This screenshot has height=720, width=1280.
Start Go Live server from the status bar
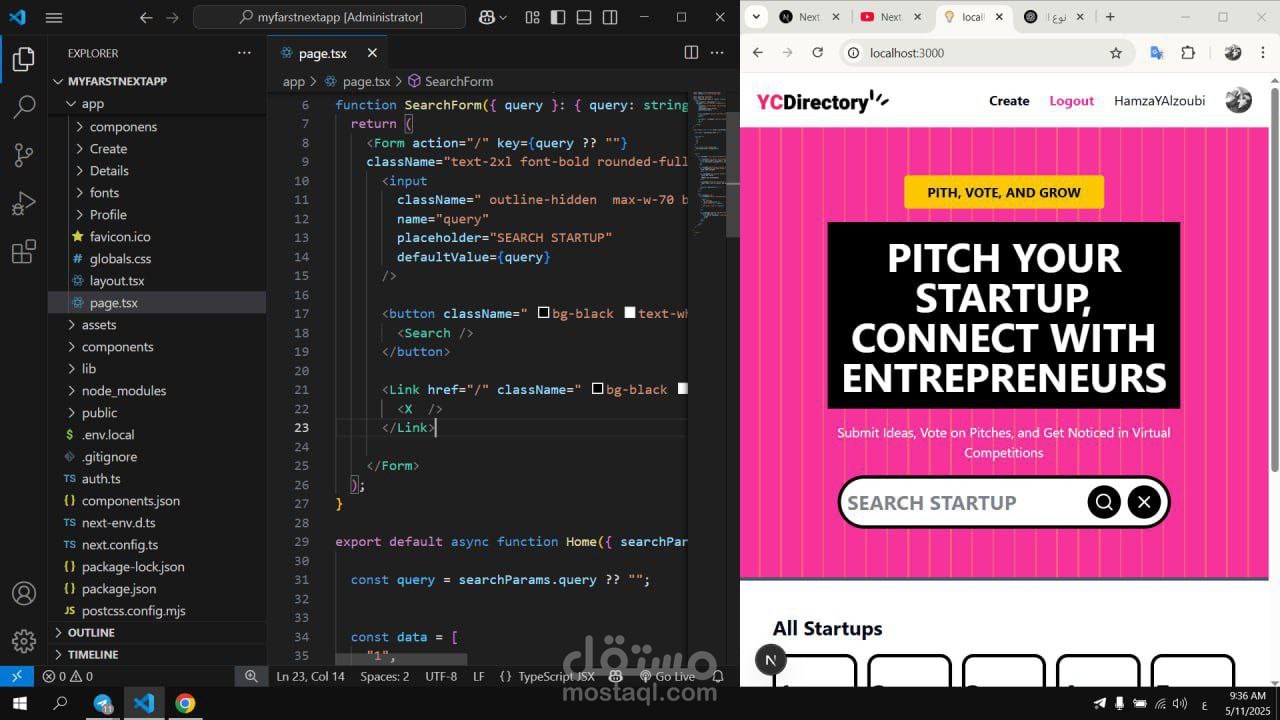667,676
